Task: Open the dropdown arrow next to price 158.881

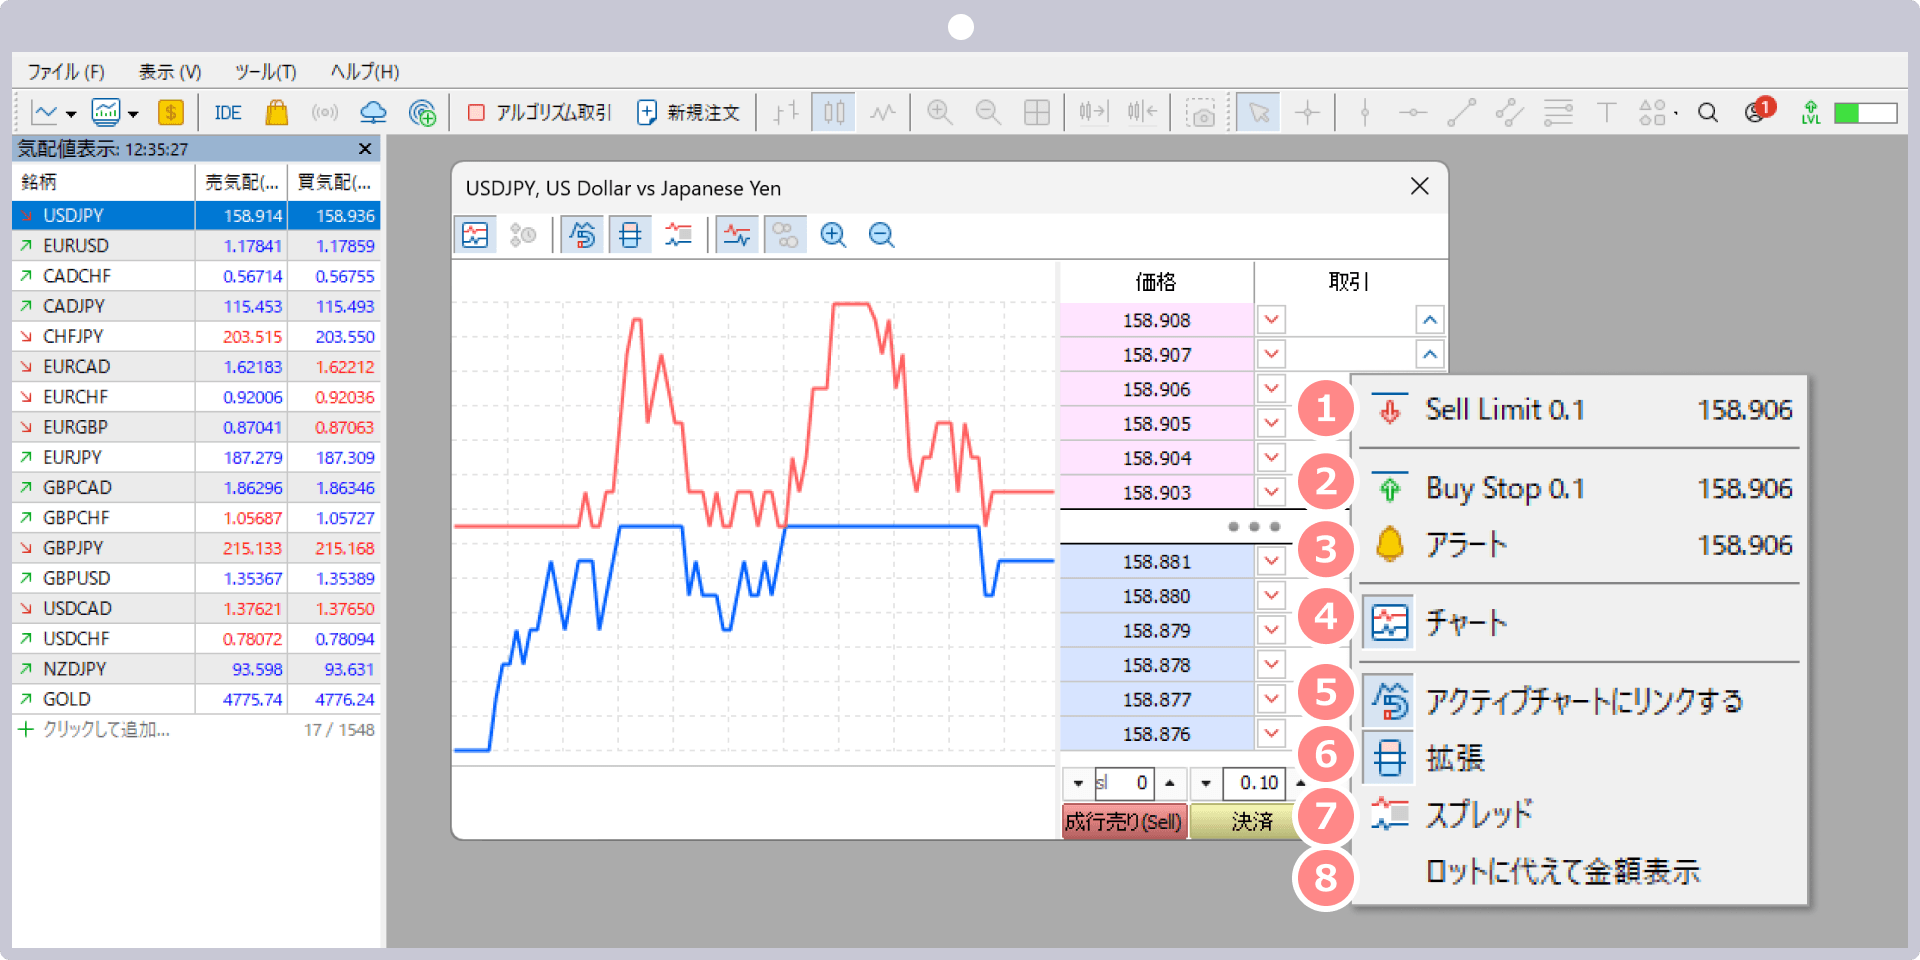Action: click(1271, 561)
